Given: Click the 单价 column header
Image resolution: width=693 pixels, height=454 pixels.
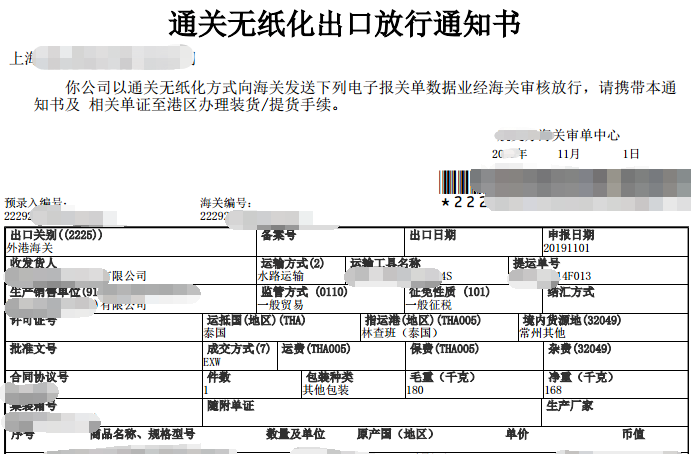Looking at the screenshot, I should (517, 434).
